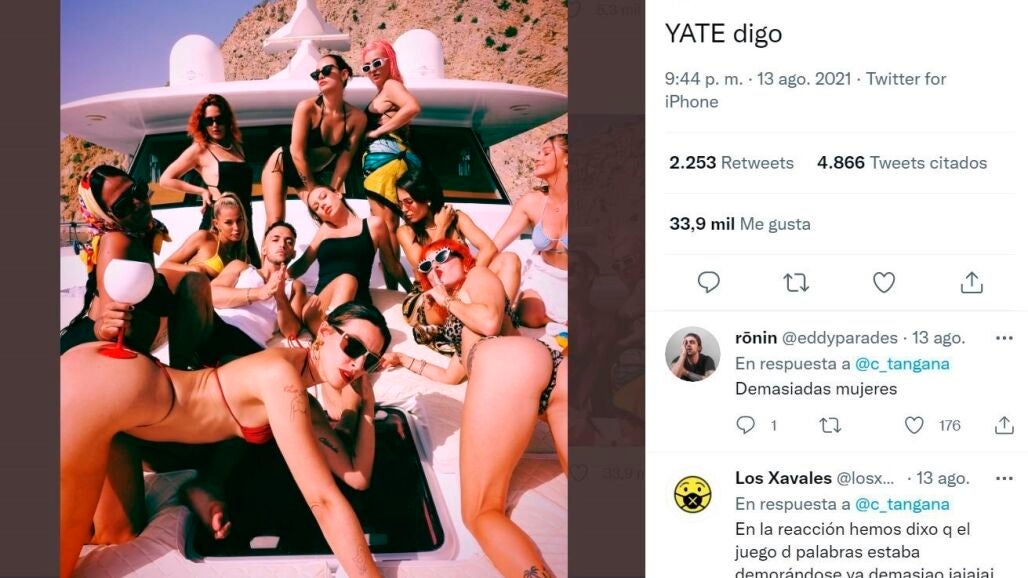Open the 33,9 mil Me gusta list
This screenshot has width=1028, height=578.
(740, 224)
